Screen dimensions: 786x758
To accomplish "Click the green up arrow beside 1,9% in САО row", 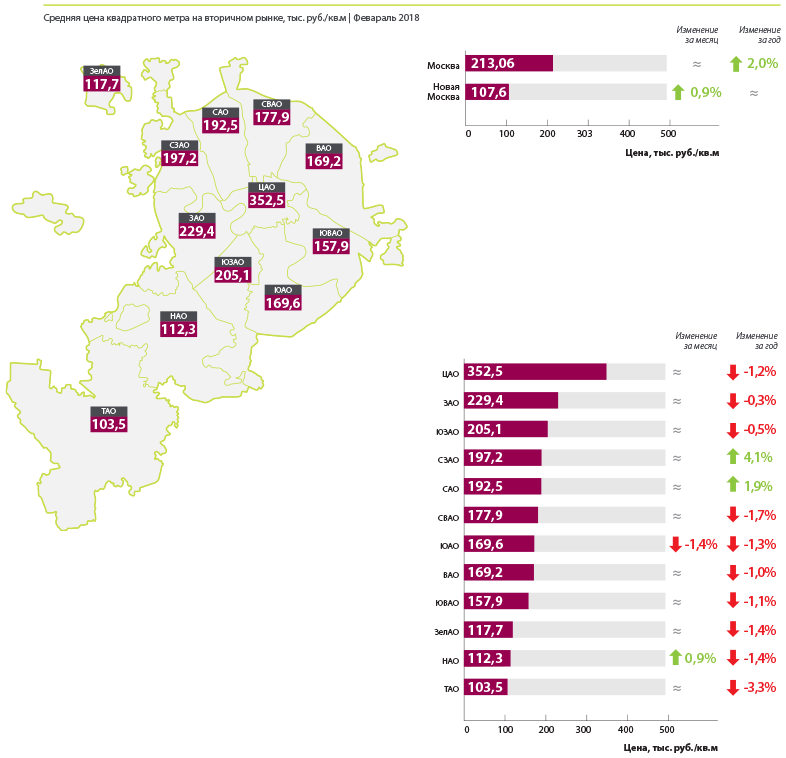I will [x=733, y=485].
